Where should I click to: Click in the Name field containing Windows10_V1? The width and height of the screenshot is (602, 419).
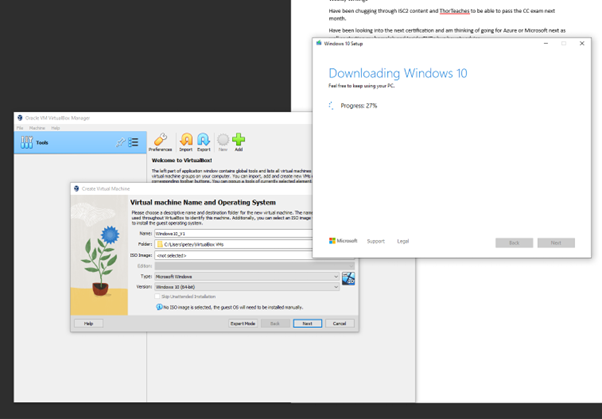(233, 234)
